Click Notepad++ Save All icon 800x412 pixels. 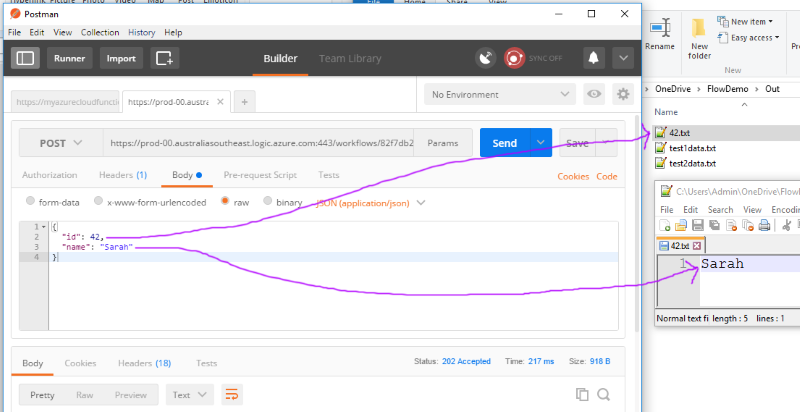tap(714, 225)
